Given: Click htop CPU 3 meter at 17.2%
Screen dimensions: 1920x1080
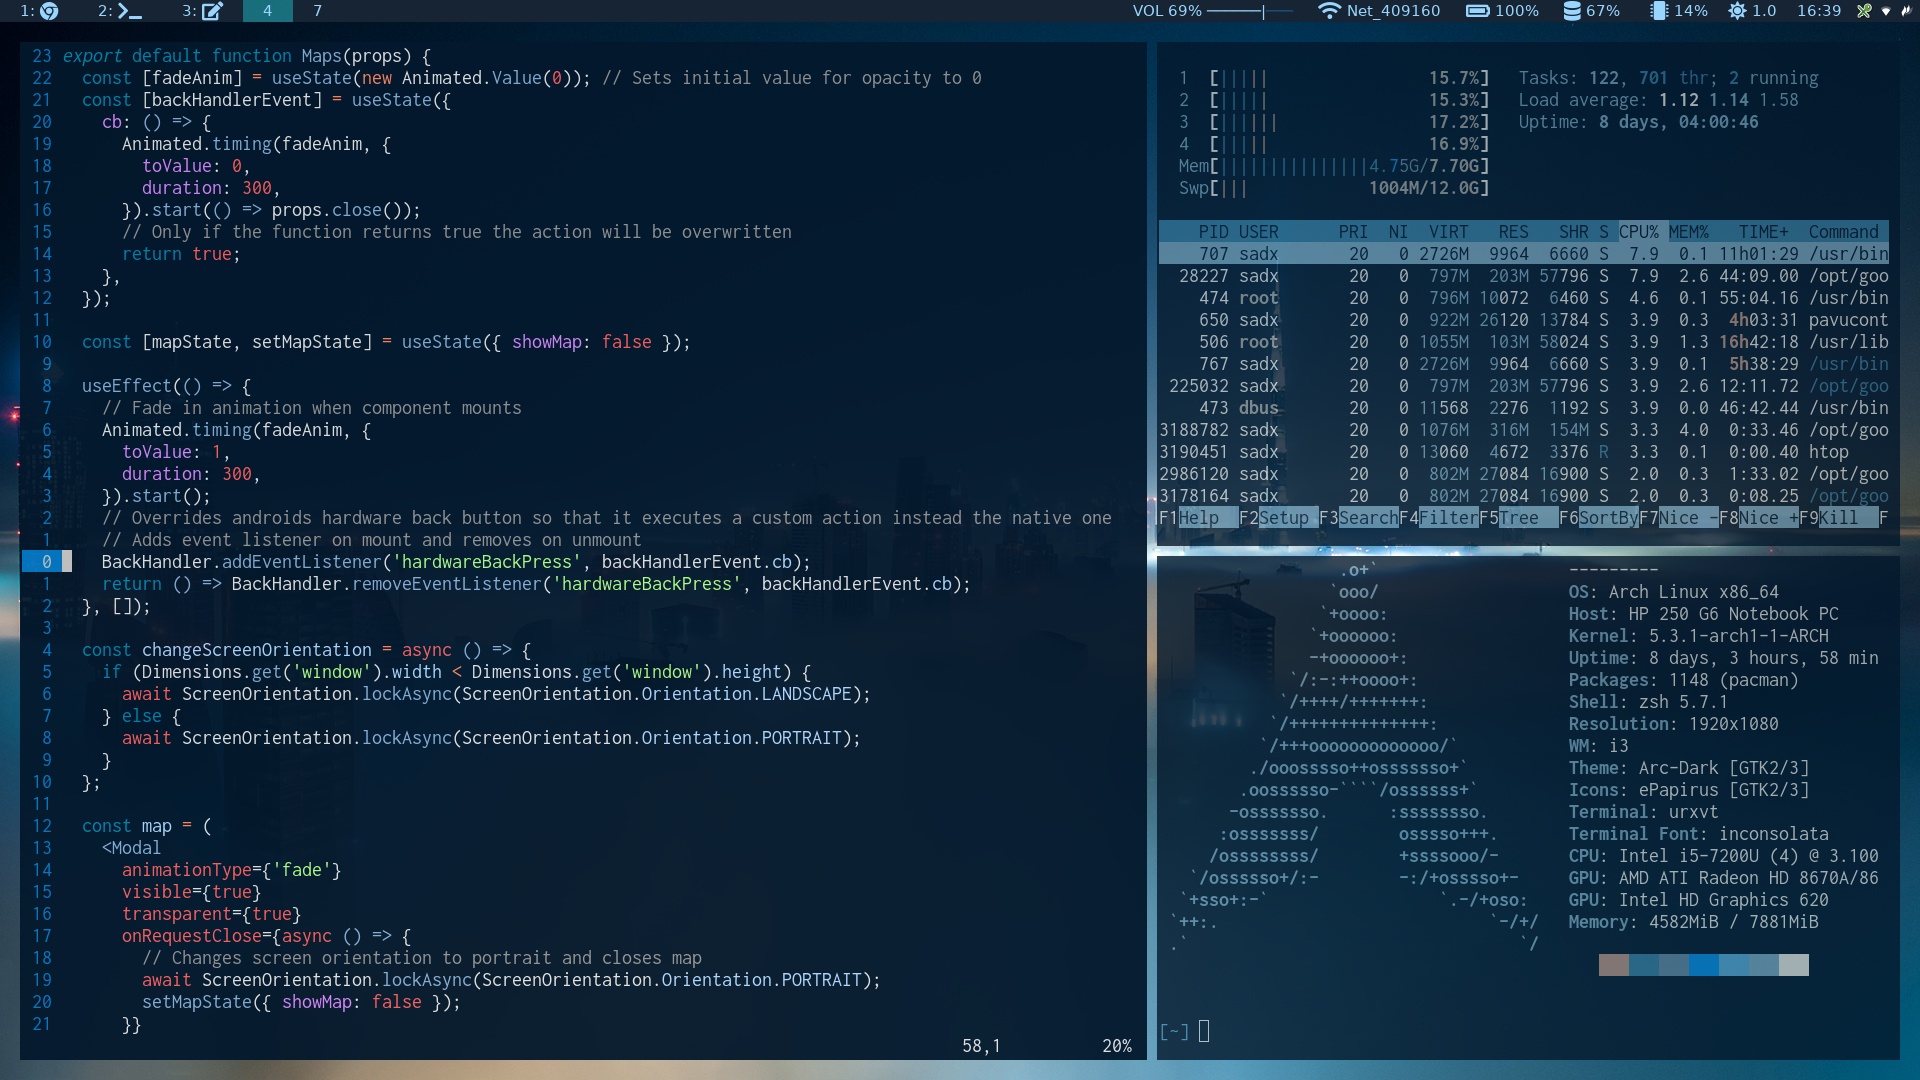Looking at the screenshot, I should point(1333,122).
